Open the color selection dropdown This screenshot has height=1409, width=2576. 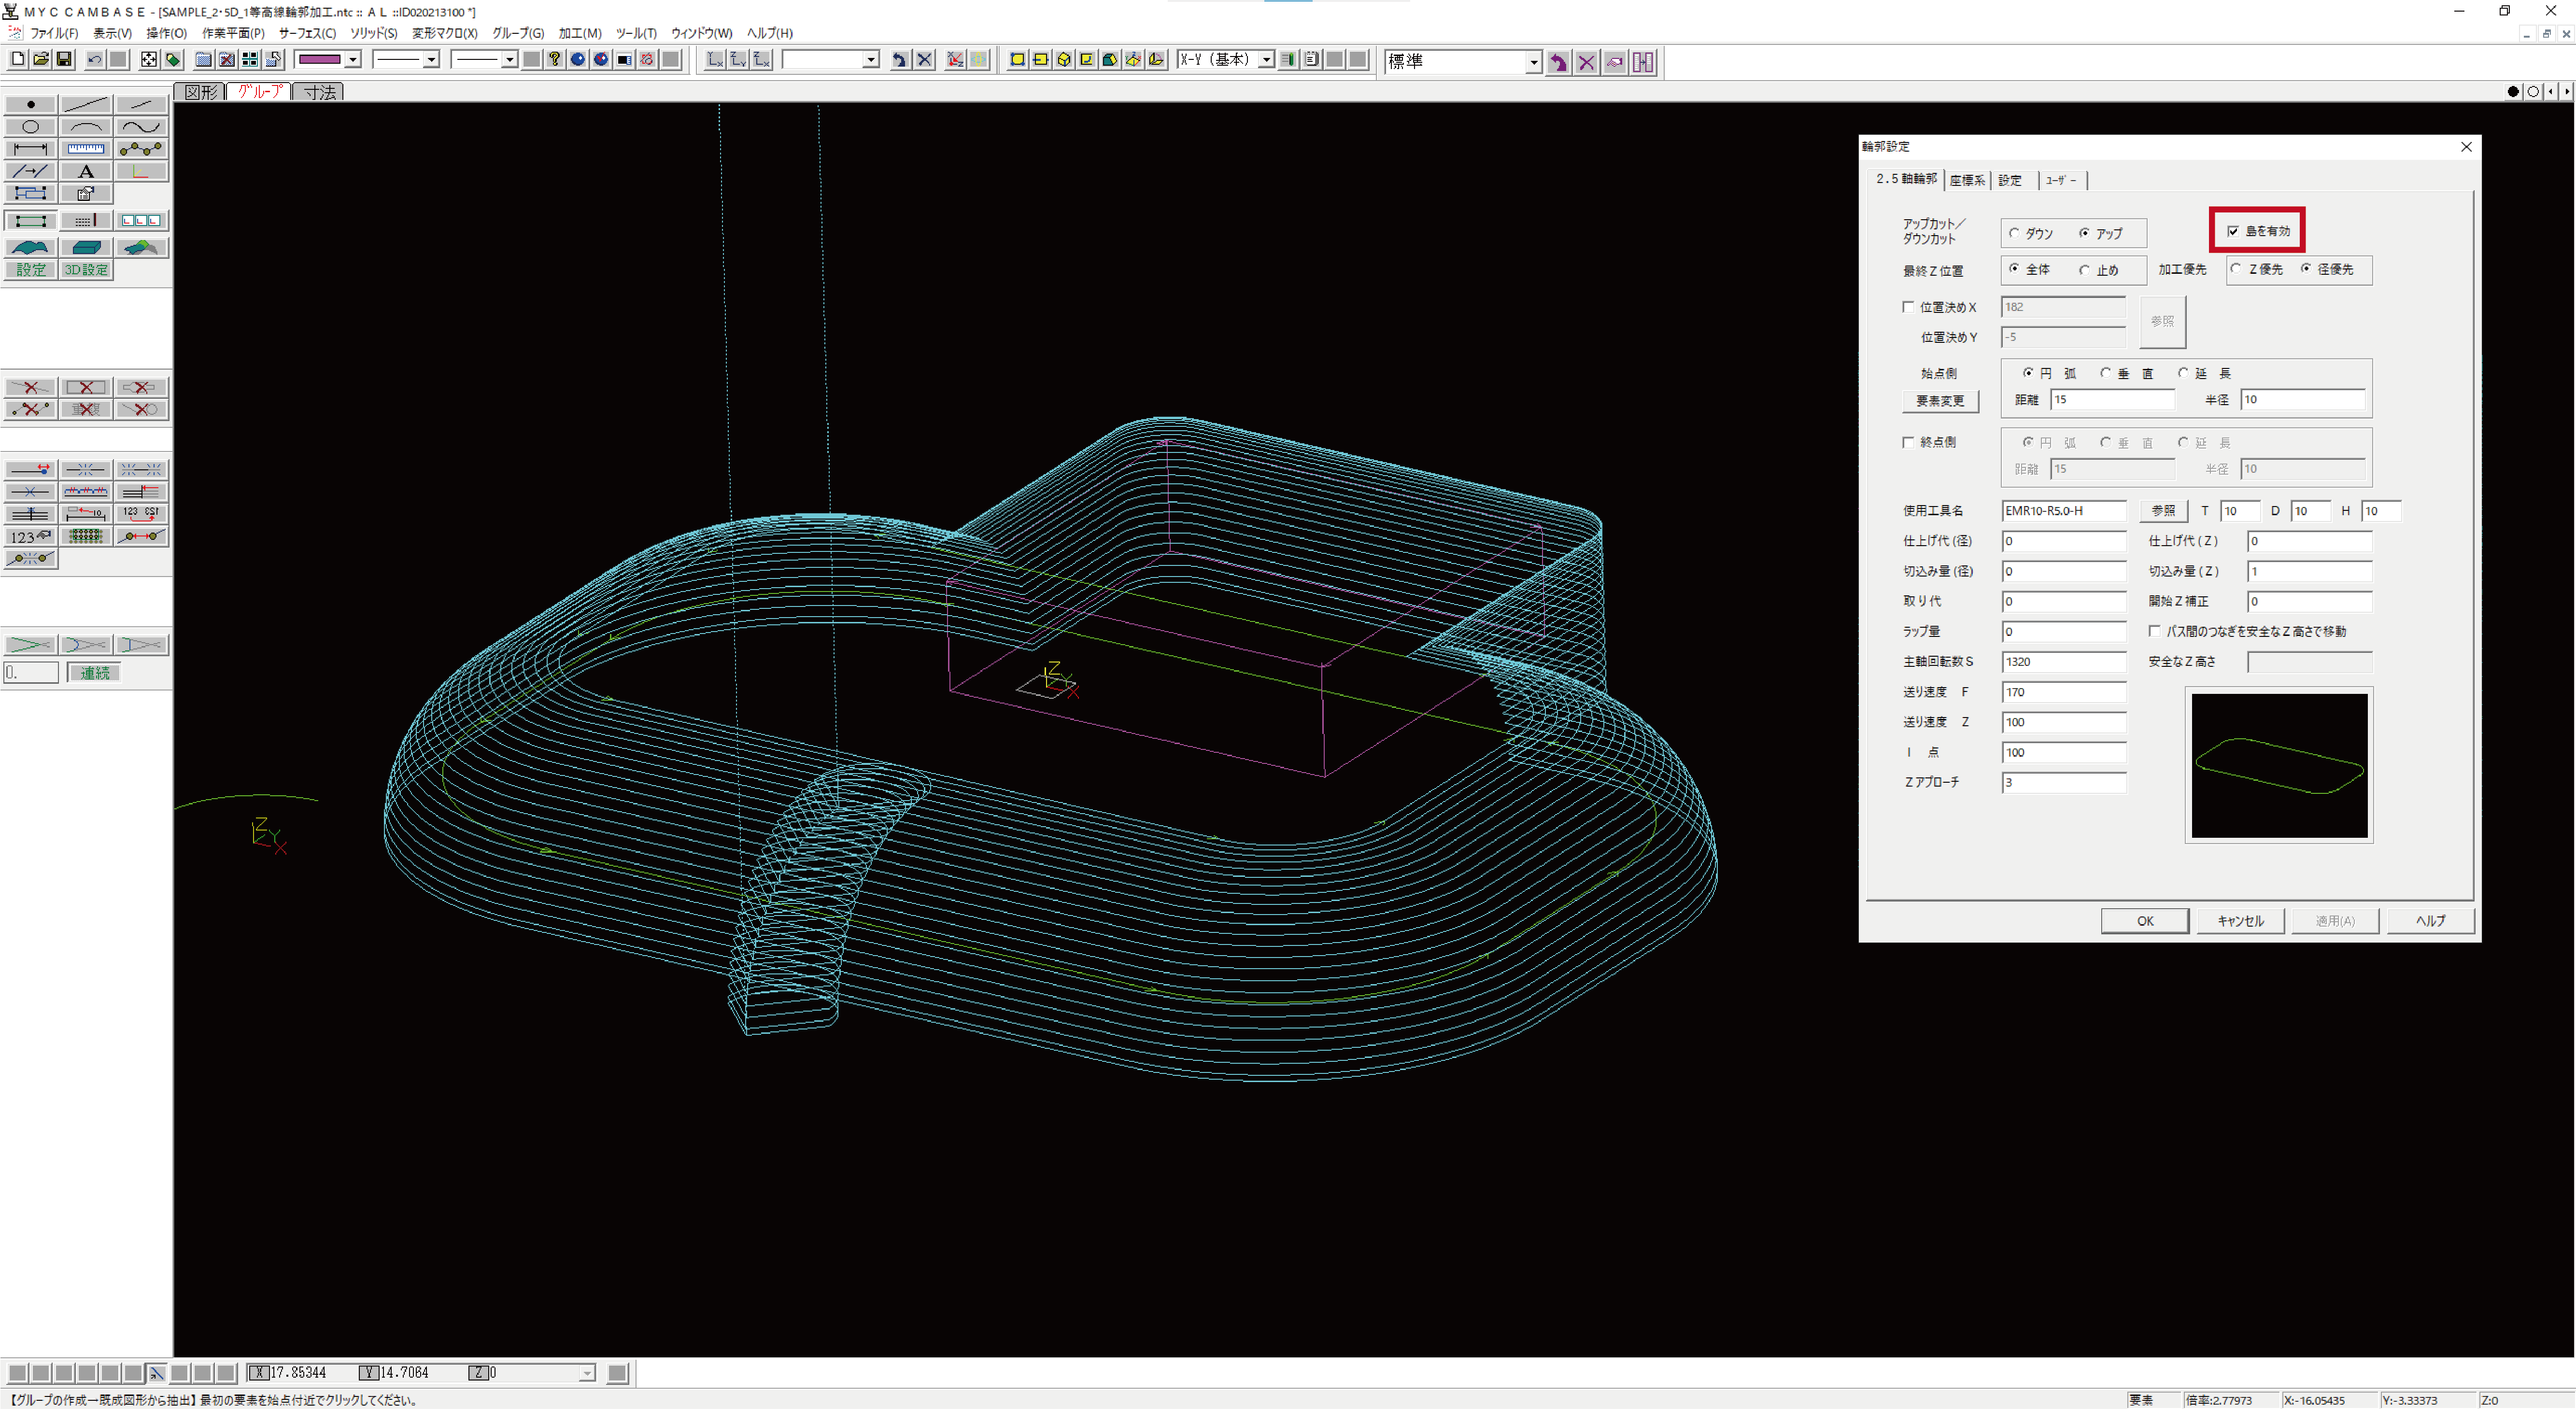(353, 60)
